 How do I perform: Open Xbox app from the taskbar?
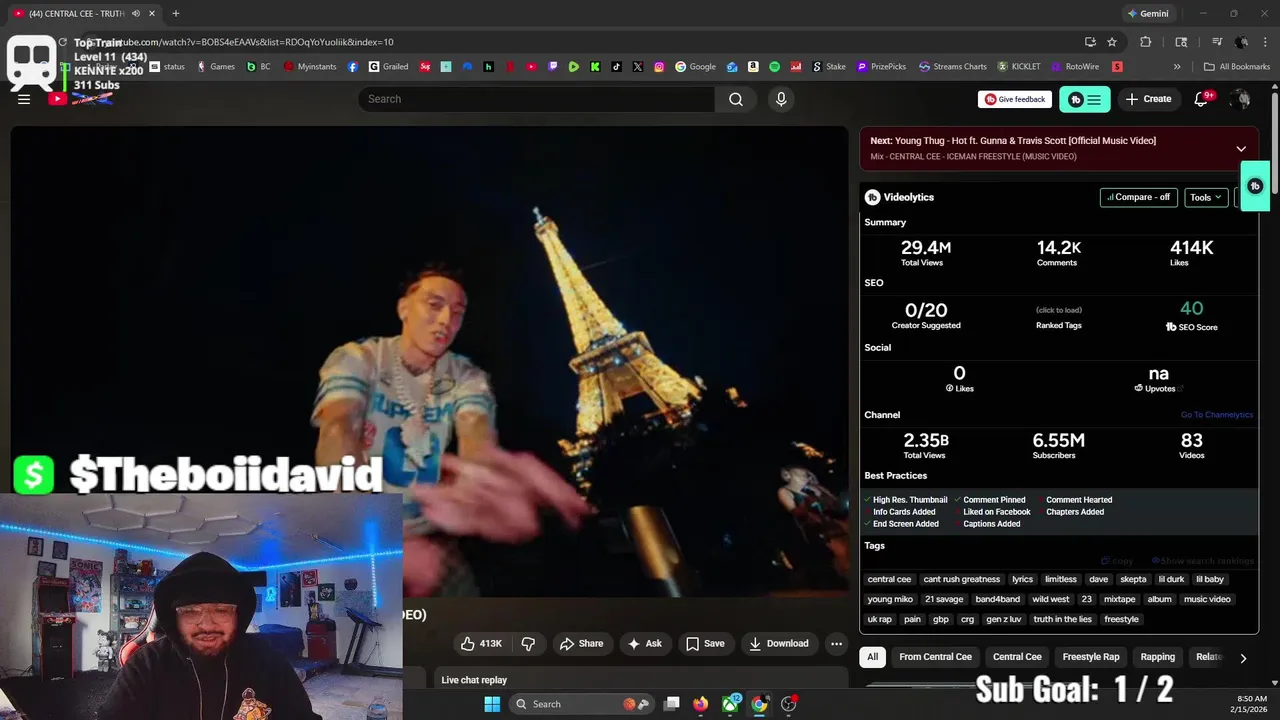pyautogui.click(x=731, y=704)
